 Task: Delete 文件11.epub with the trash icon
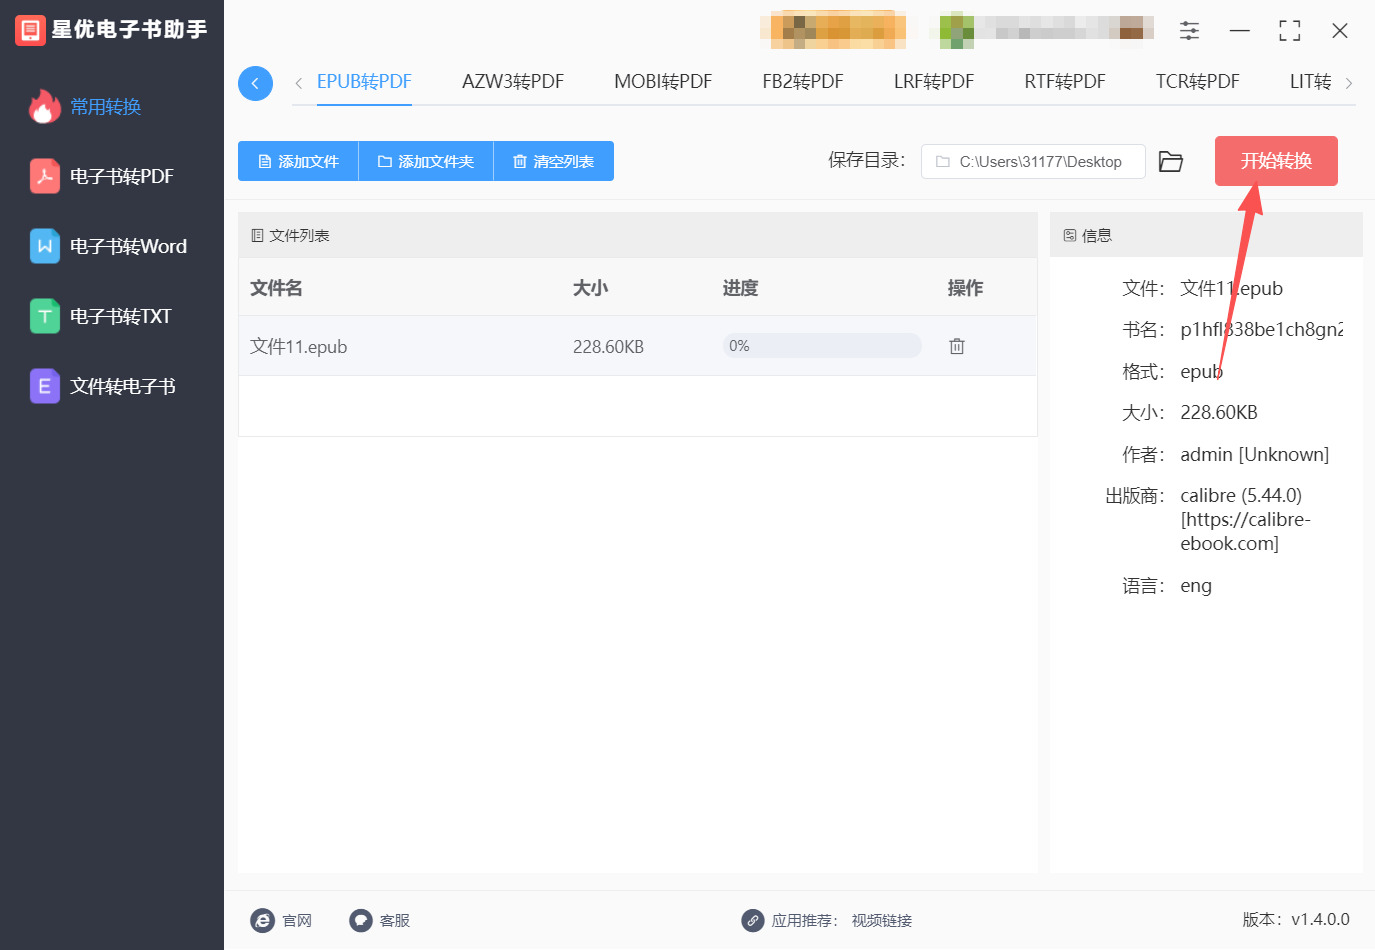[956, 345]
